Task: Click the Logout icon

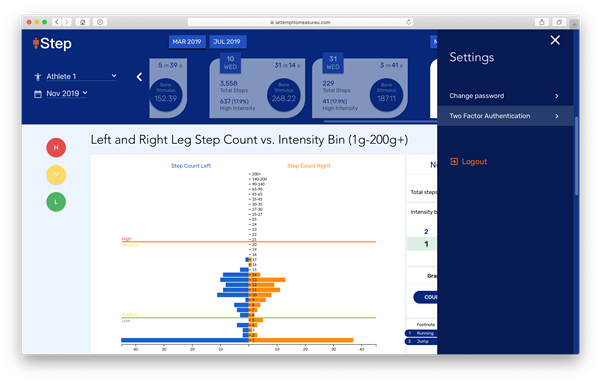Action: (454, 161)
